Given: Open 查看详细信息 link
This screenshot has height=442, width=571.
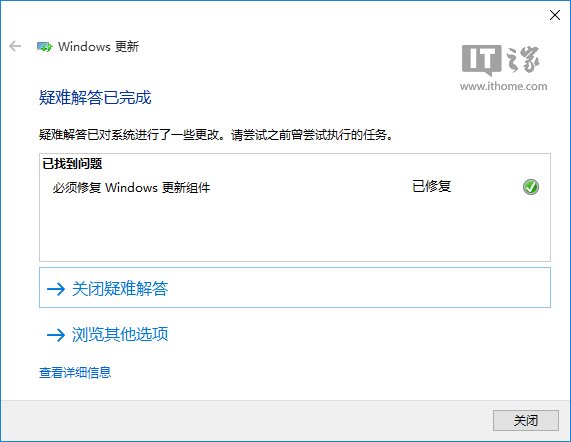Looking at the screenshot, I should pos(75,372).
